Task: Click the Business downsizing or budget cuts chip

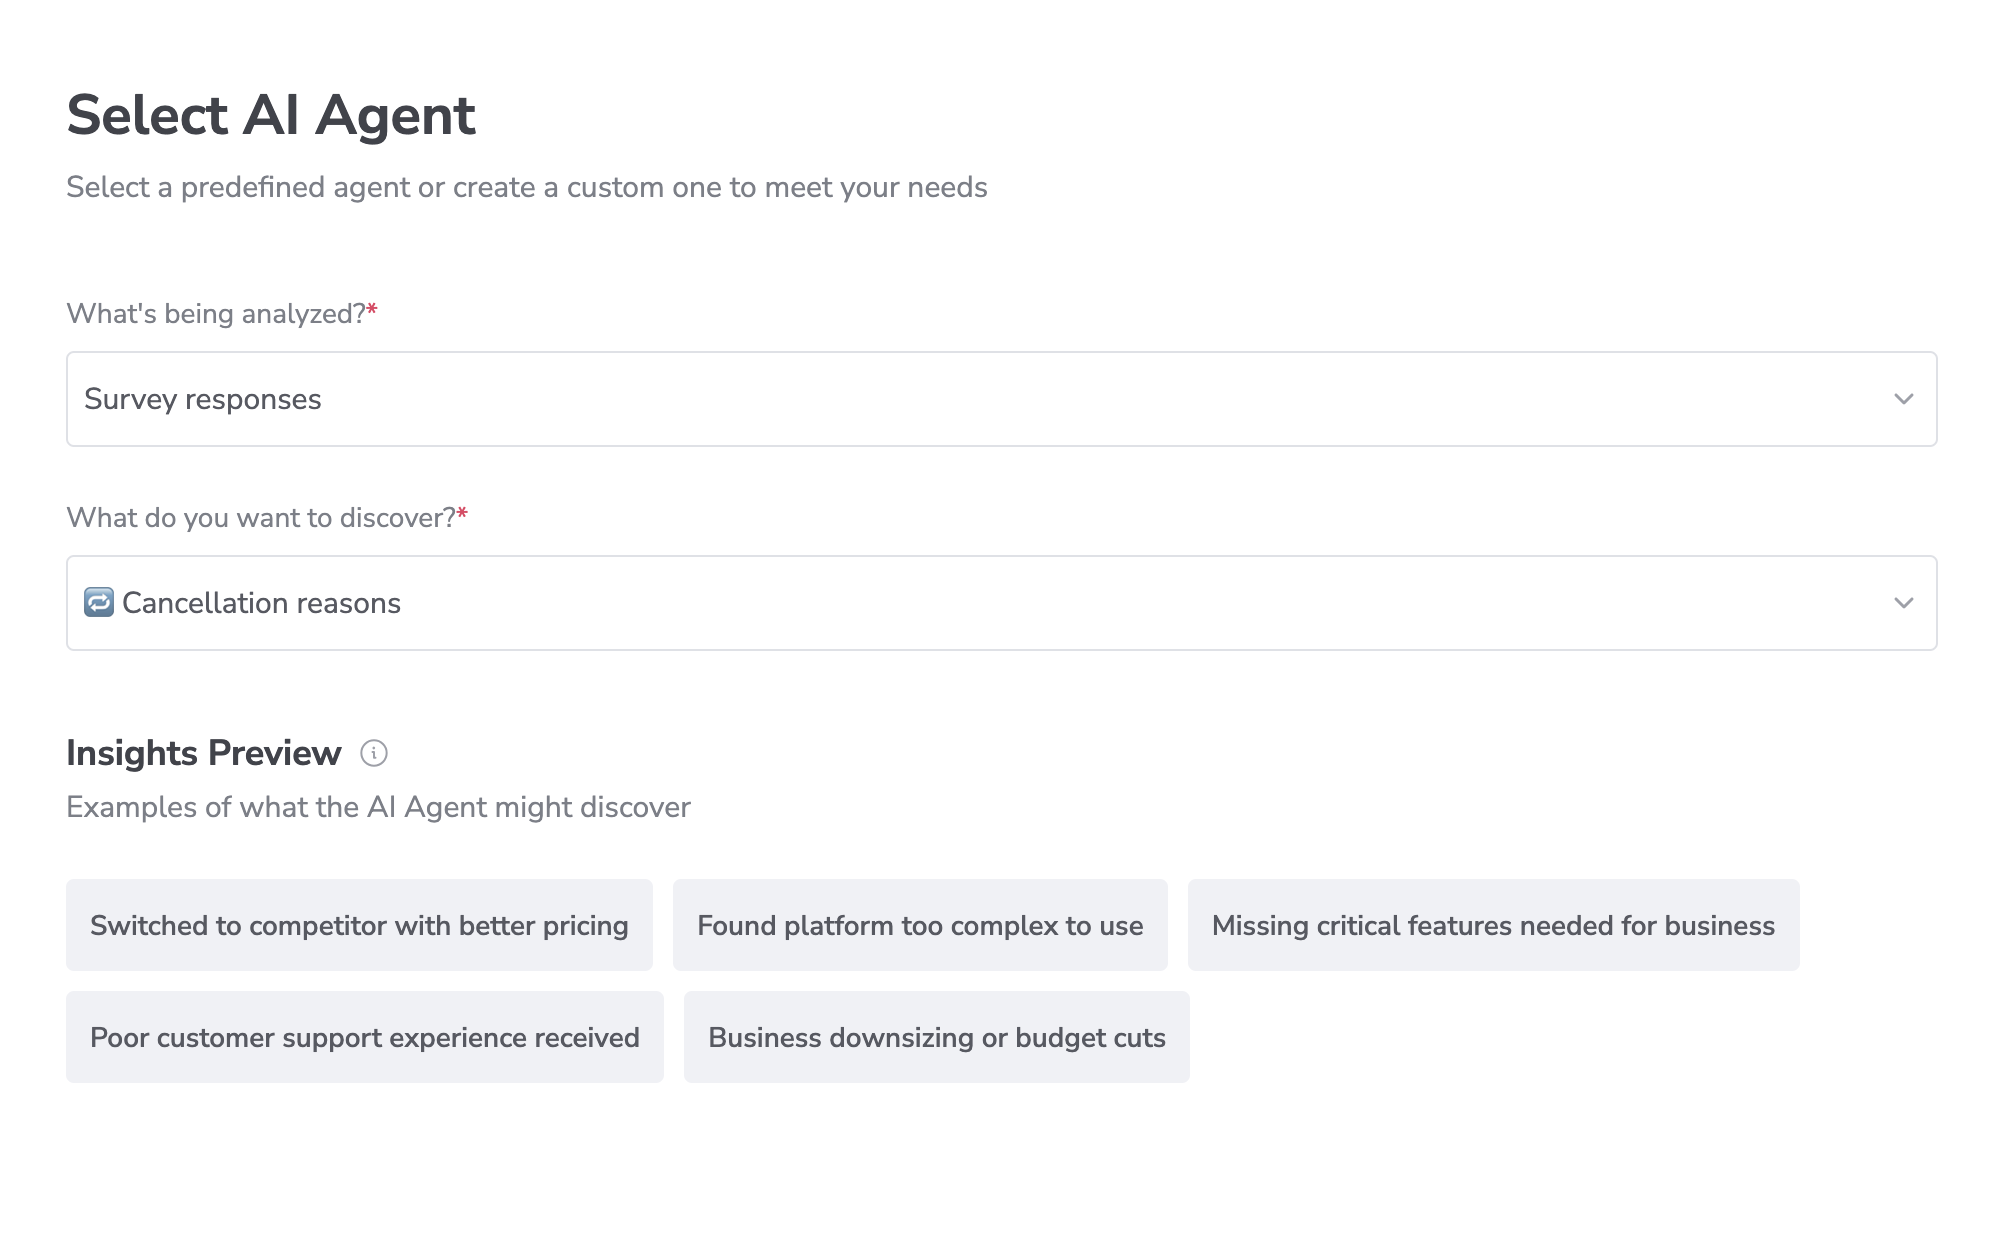Action: pos(935,1037)
